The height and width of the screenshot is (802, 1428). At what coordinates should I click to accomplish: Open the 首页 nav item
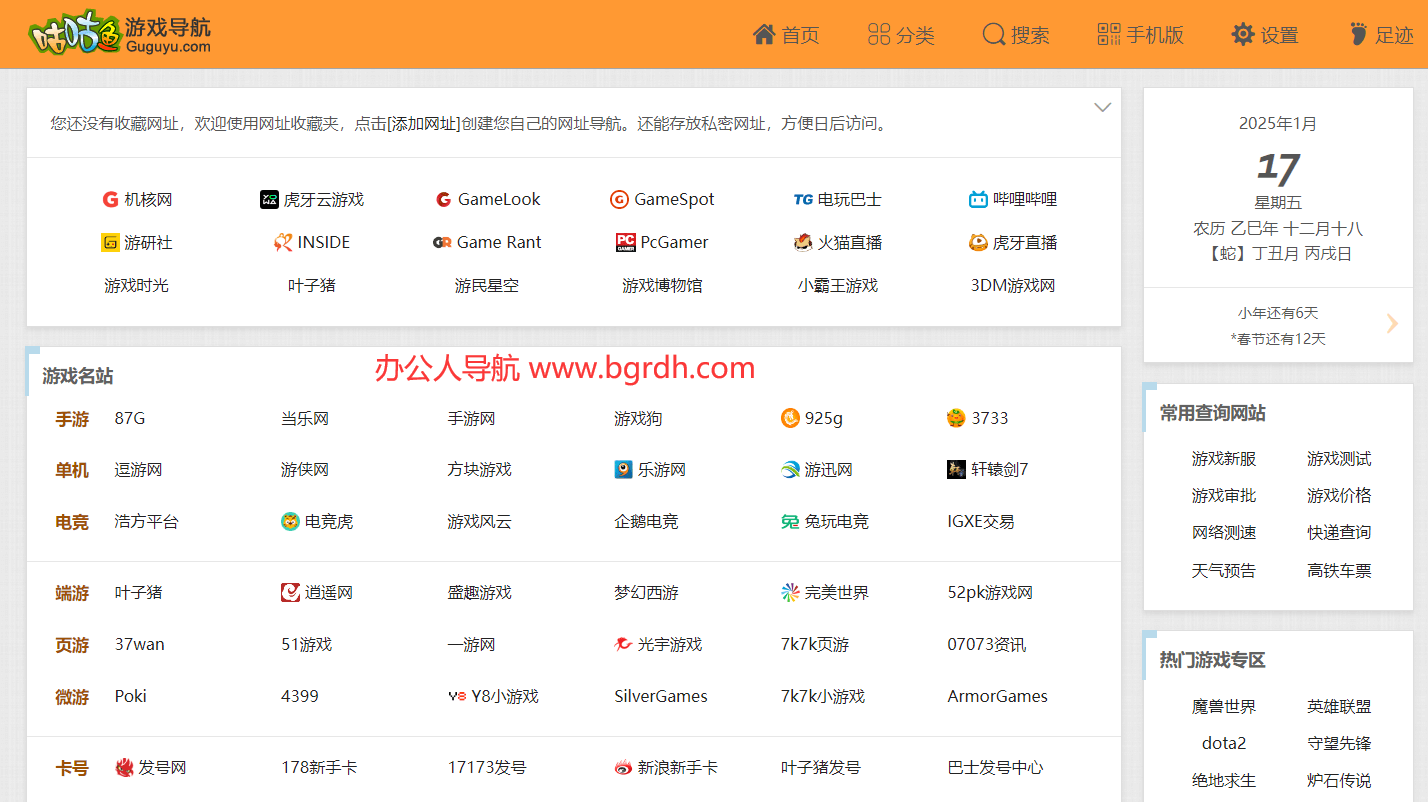tap(786, 34)
